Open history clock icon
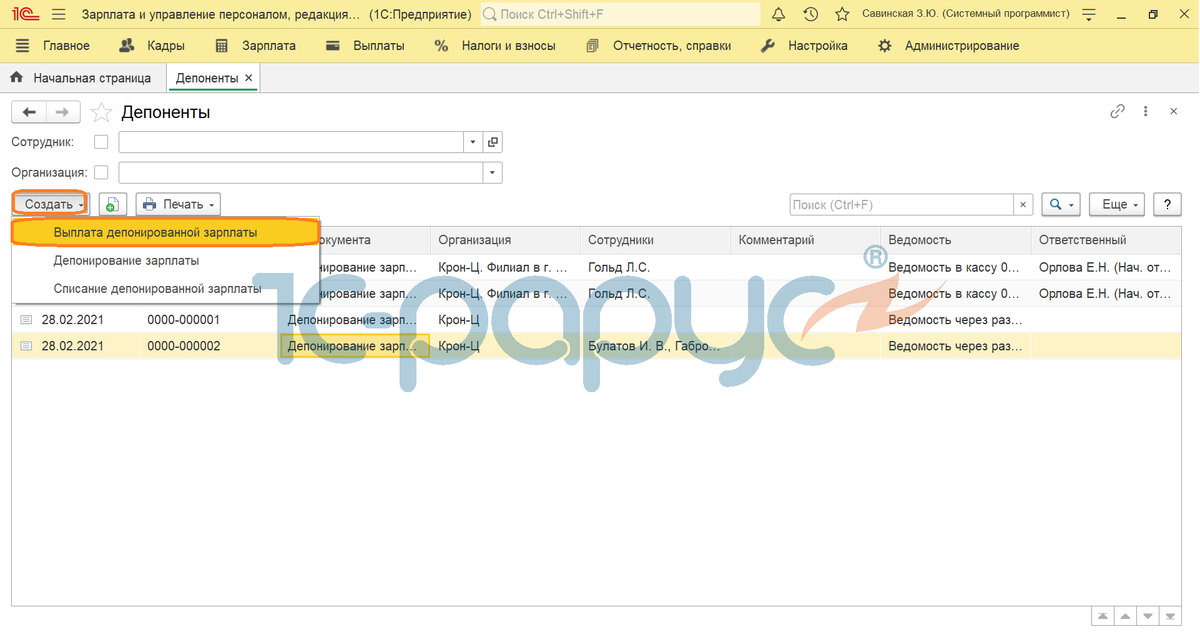 click(x=811, y=14)
